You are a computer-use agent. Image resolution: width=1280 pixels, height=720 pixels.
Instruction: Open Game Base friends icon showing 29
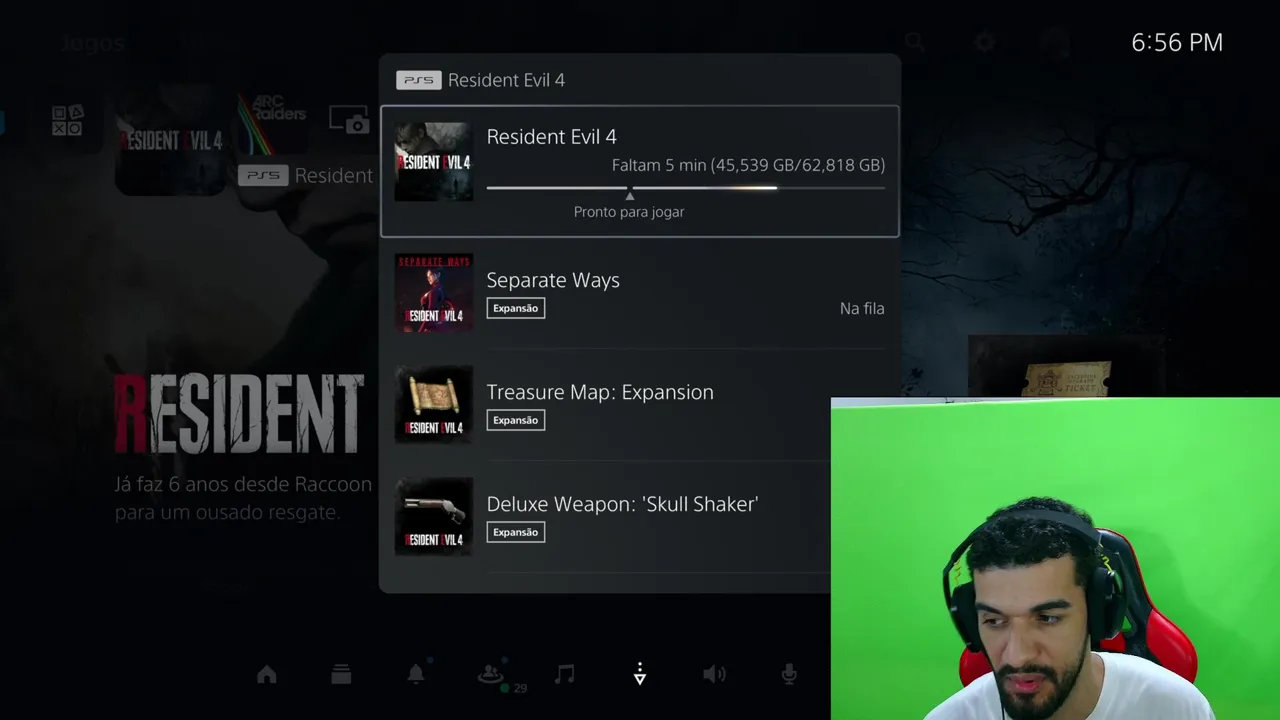(491, 675)
